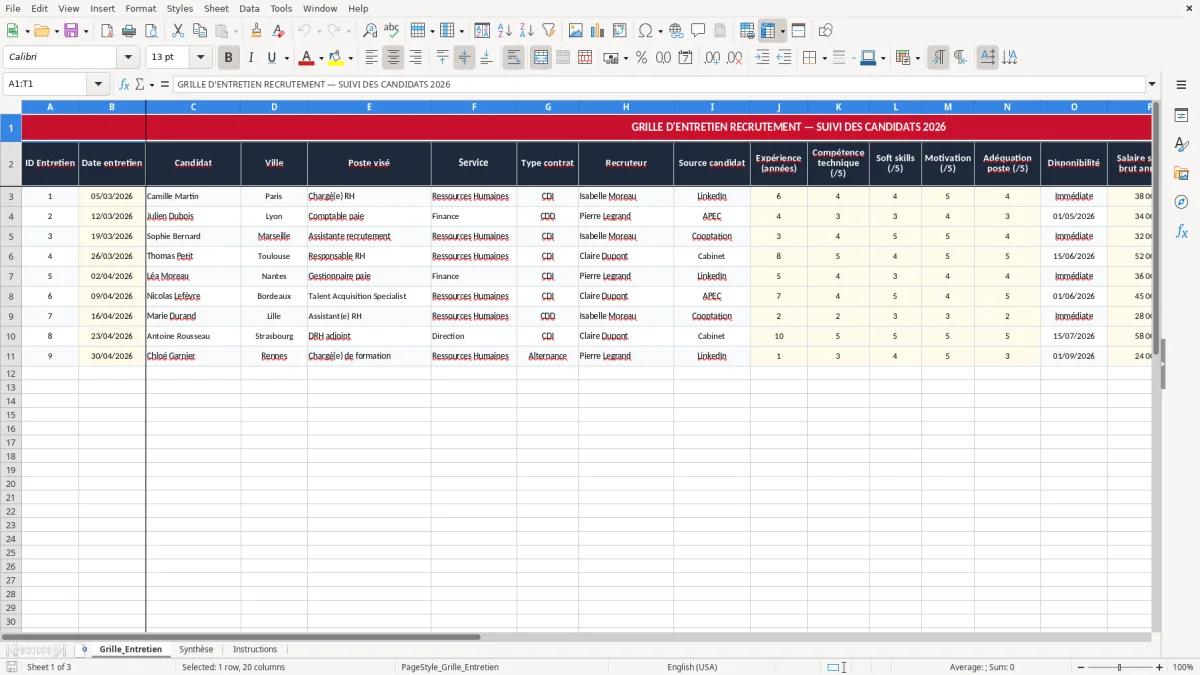
Task: Click the Print icon
Action: click(x=129, y=31)
